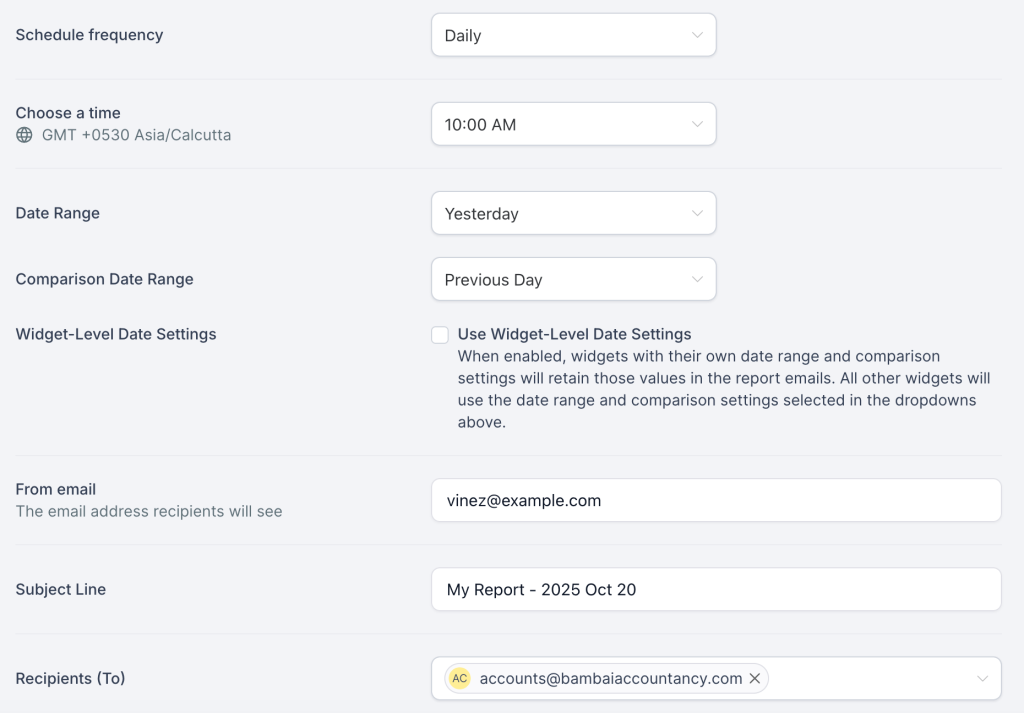Remove the accounts@bambaiaccountancy.com recipient

755,678
